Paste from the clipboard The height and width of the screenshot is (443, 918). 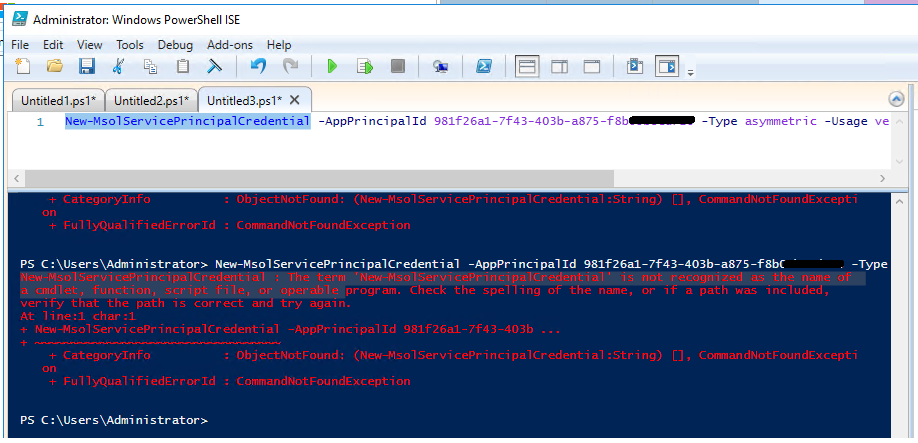183,66
